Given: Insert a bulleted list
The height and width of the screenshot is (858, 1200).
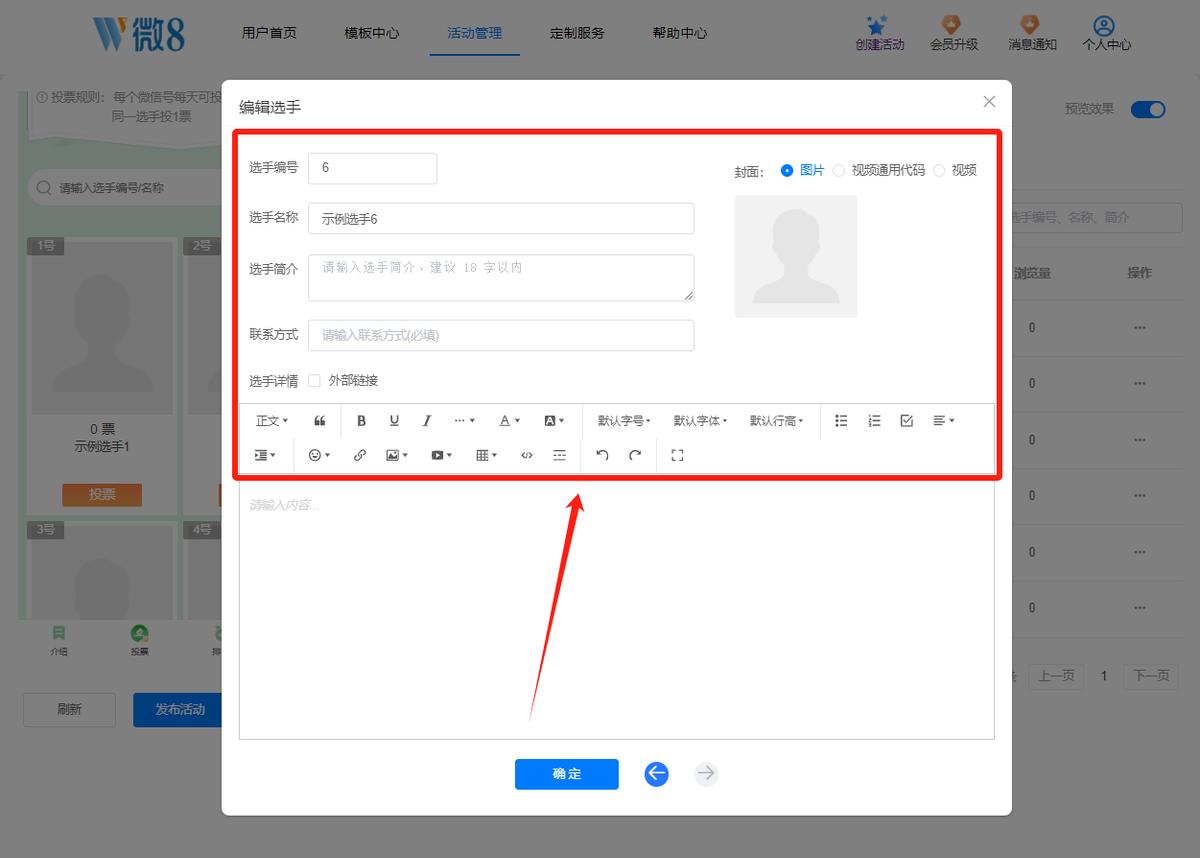Looking at the screenshot, I should pyautogui.click(x=841, y=421).
